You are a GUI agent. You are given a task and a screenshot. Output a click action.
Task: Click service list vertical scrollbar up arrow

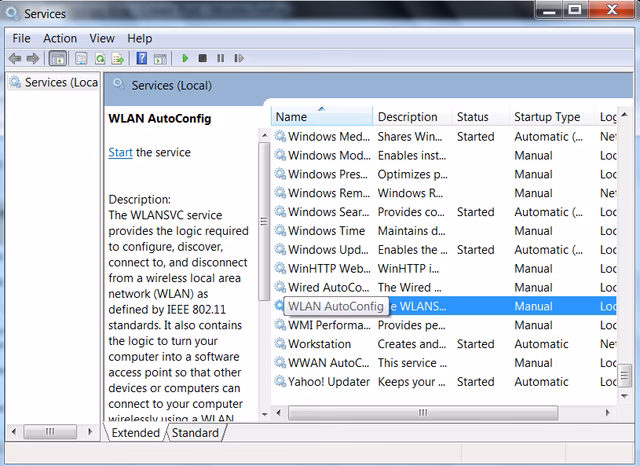(624, 115)
